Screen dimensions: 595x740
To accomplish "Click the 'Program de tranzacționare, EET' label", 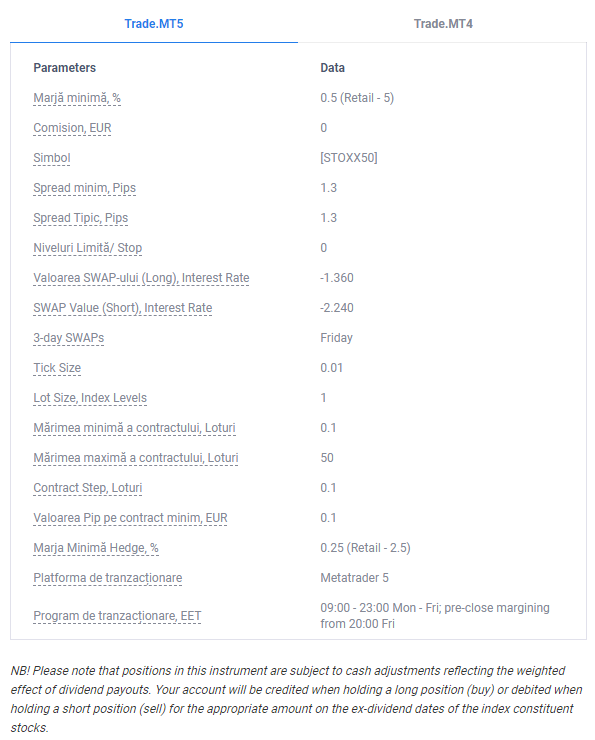I will click(x=117, y=616).
